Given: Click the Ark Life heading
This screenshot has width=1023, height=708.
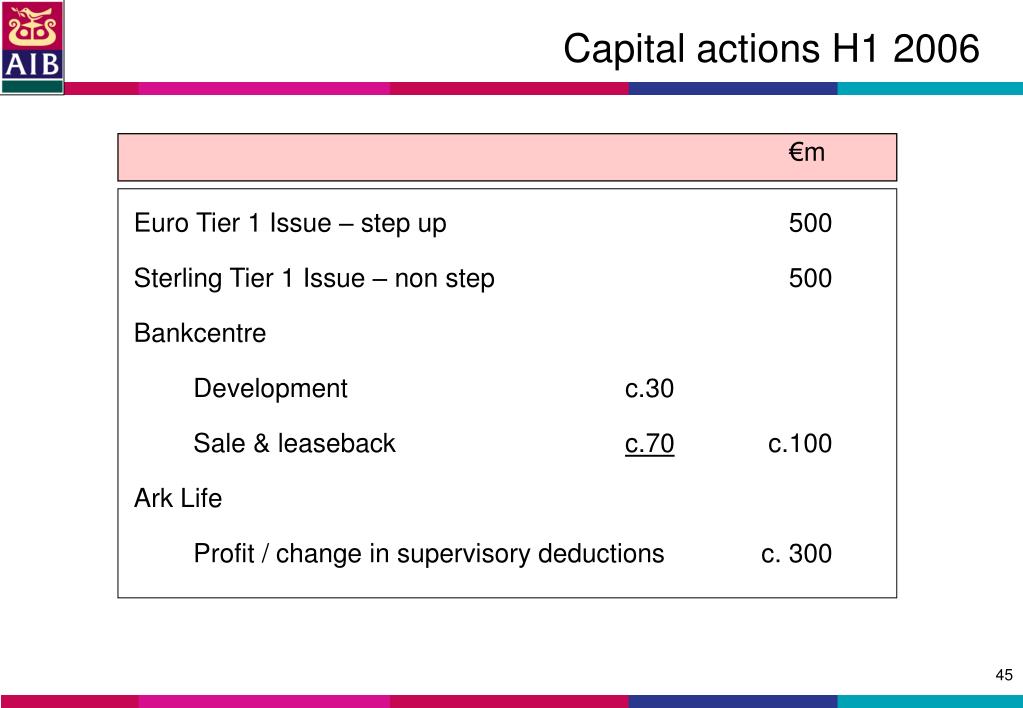Looking at the screenshot, I should pos(178,499).
